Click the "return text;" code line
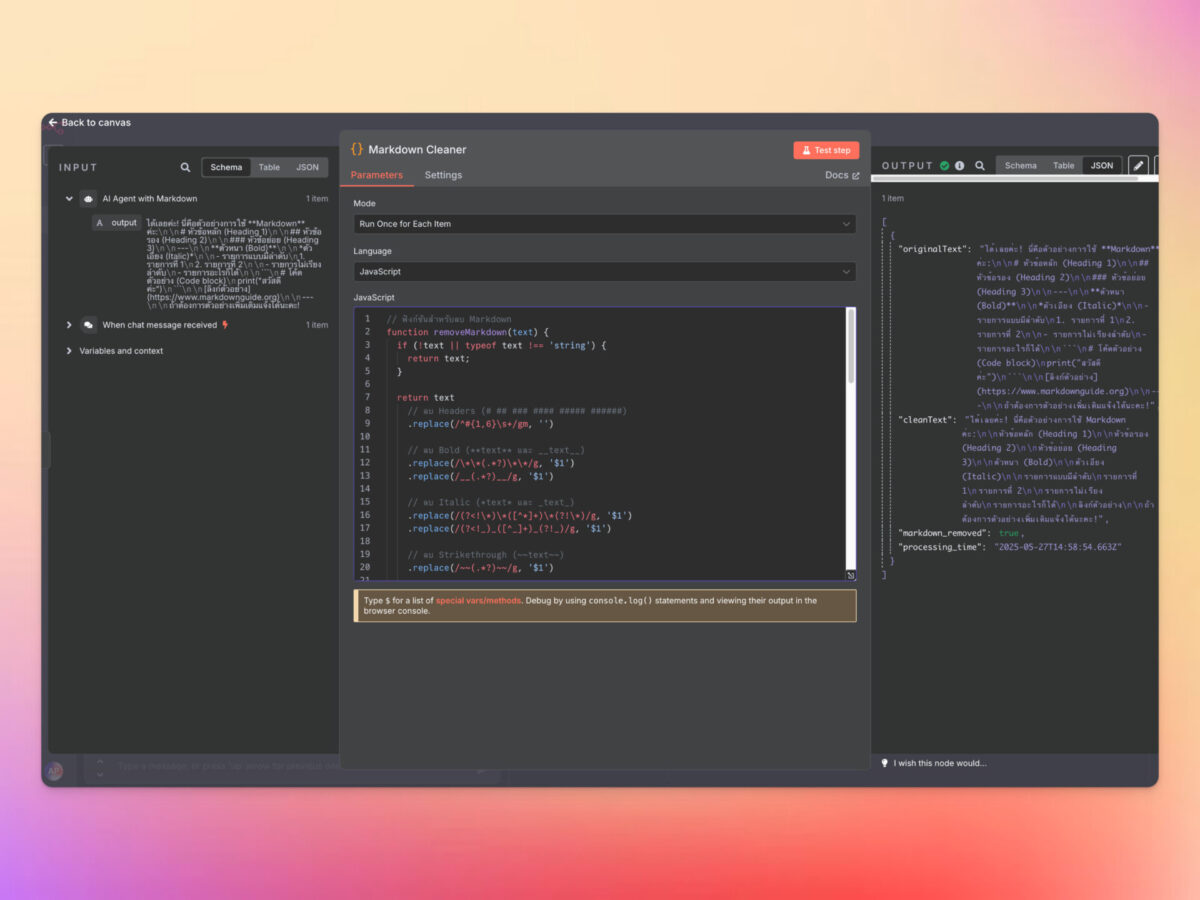The height and width of the screenshot is (900, 1200). click(x=437, y=358)
